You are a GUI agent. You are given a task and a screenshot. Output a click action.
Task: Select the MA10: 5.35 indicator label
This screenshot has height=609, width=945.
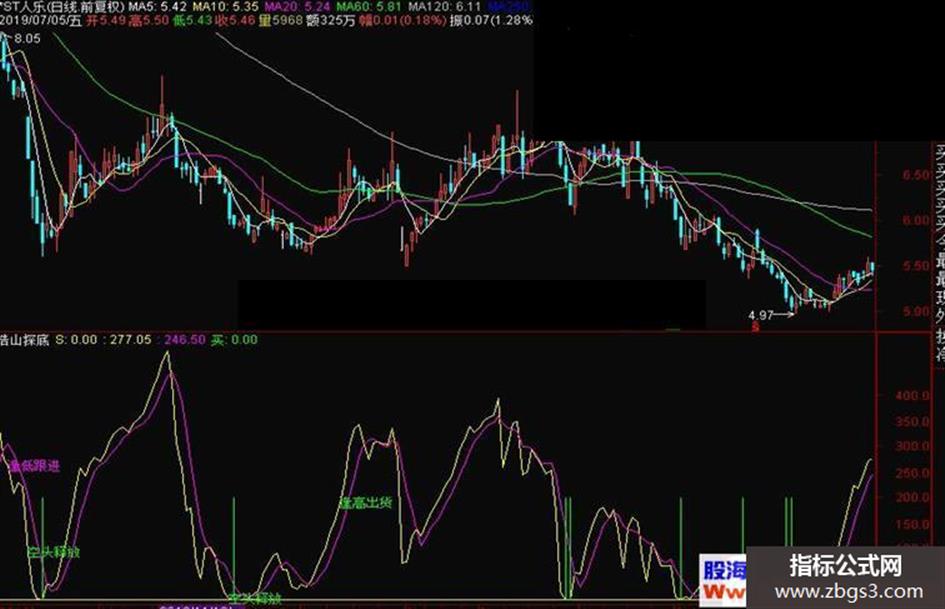225,7
